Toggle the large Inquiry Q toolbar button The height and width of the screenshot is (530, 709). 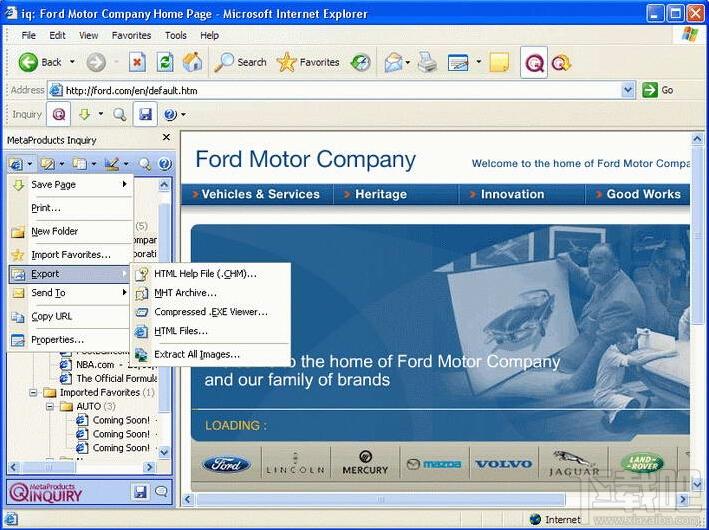tap(534, 62)
